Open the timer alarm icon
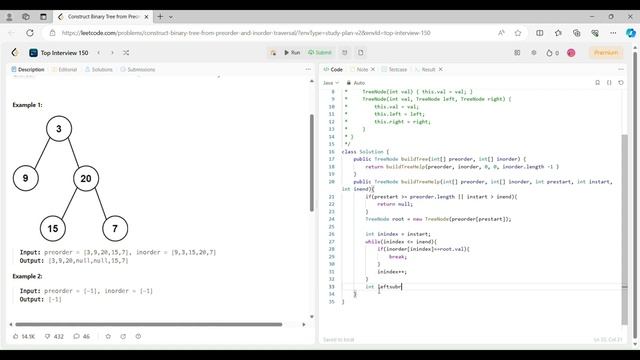640x360 pixels. (x=344, y=53)
